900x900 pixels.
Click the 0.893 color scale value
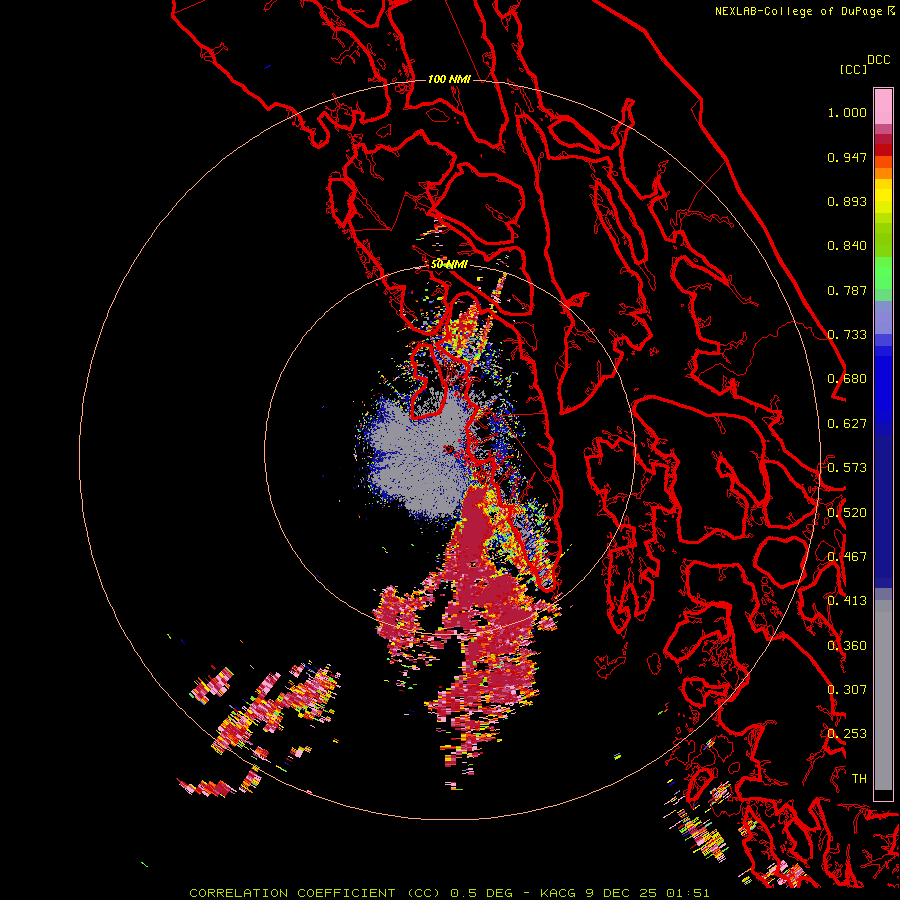pyautogui.click(x=847, y=201)
